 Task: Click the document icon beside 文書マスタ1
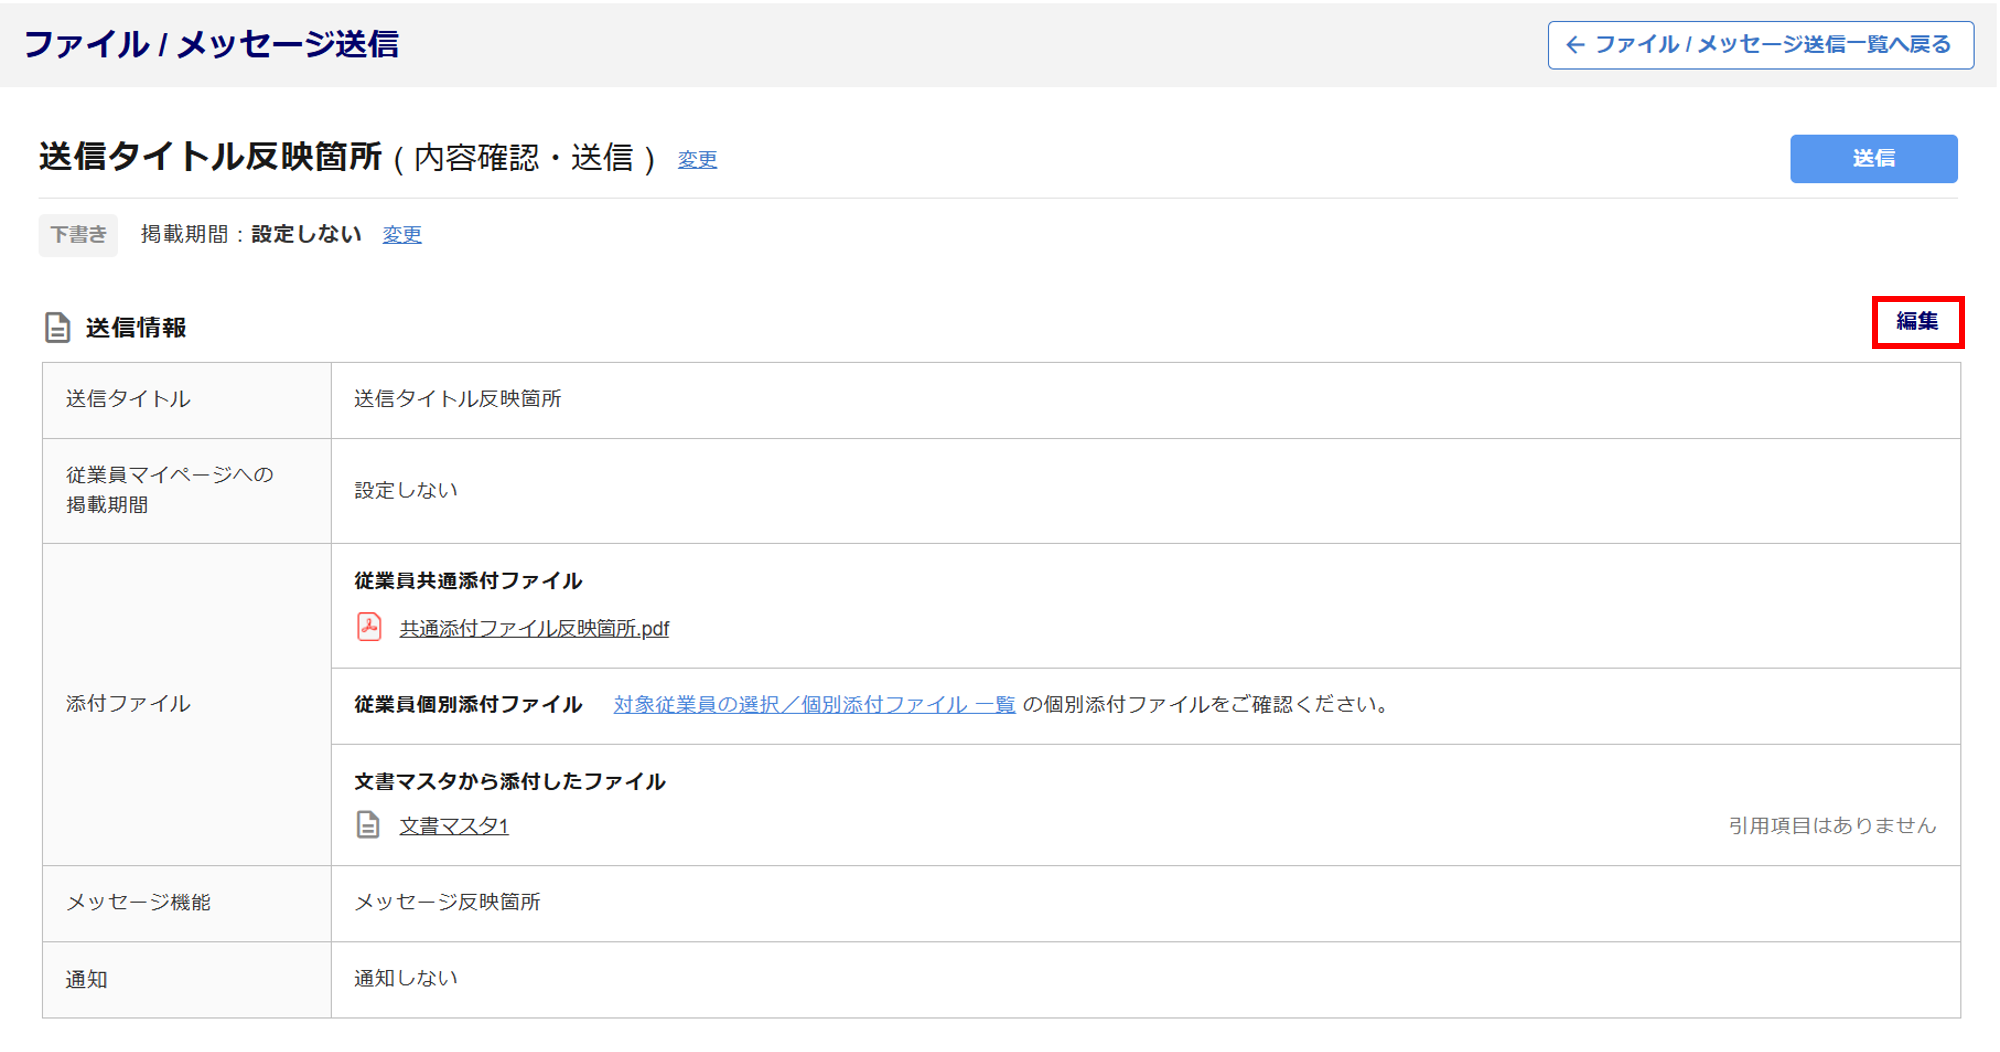(x=368, y=825)
